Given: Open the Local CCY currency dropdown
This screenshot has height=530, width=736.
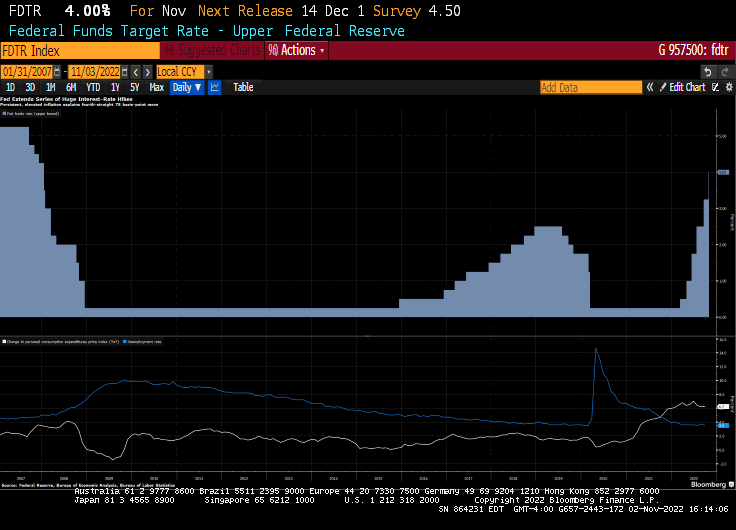Looking at the screenshot, I should coord(183,71).
